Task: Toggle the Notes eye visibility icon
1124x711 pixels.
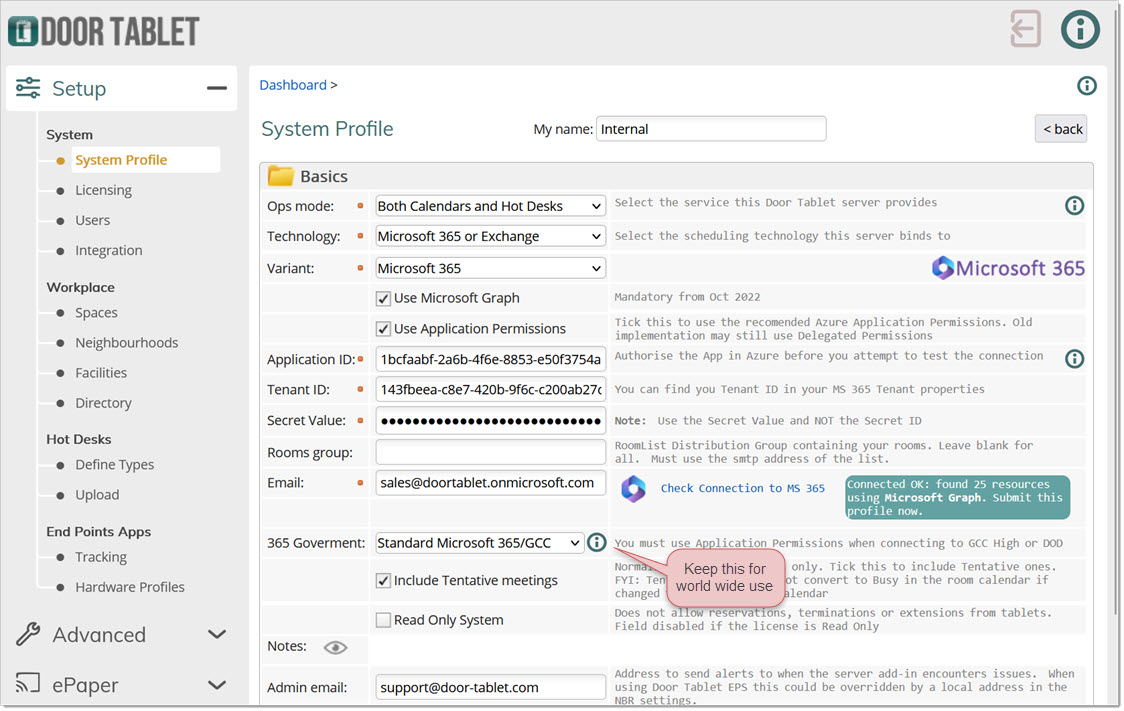Action: pos(335,648)
